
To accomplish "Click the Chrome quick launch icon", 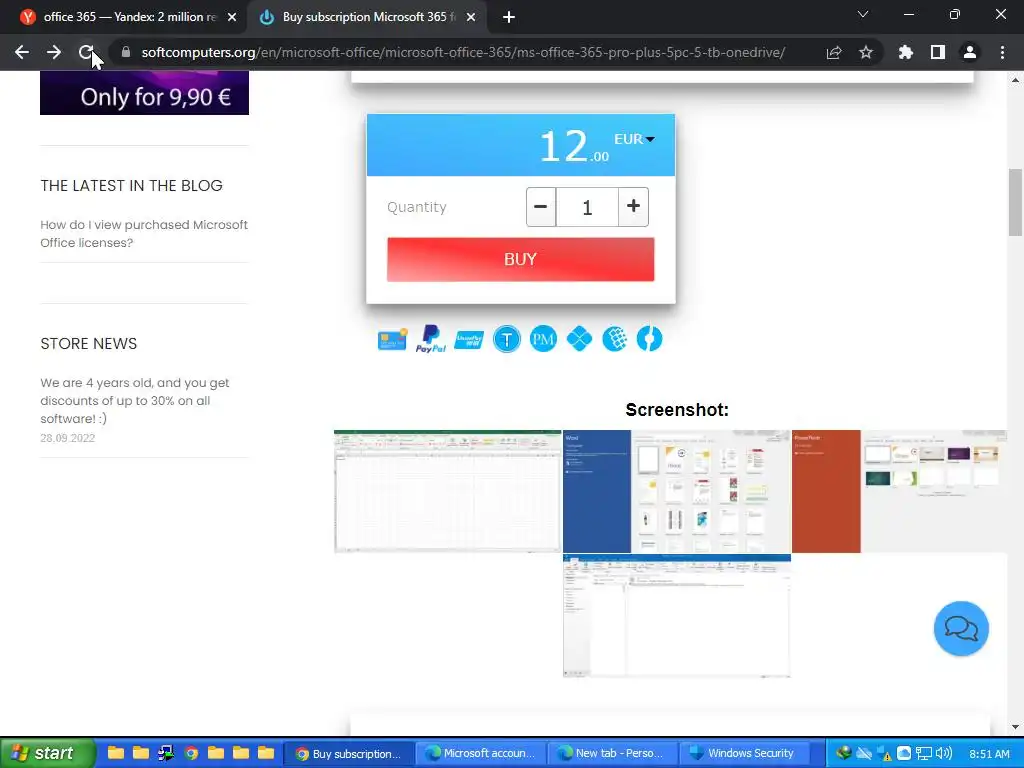I will pos(191,753).
